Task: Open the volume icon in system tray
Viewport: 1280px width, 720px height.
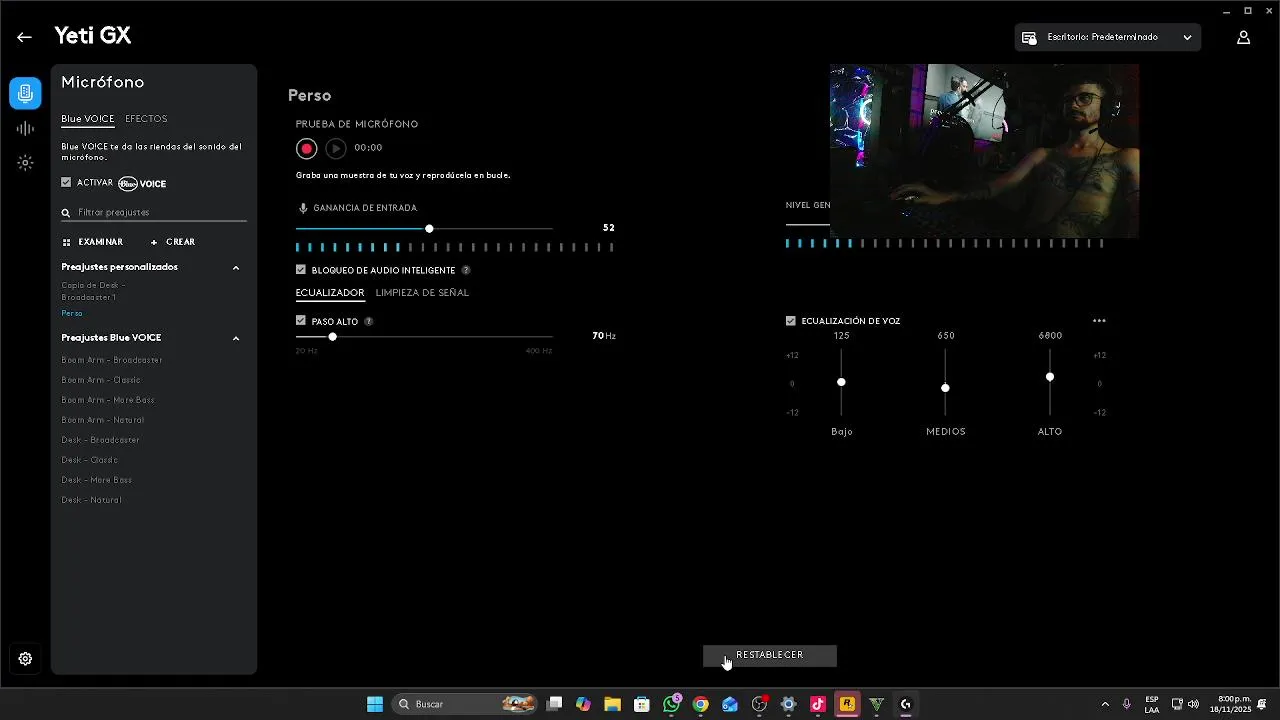Action: pyautogui.click(x=1193, y=704)
